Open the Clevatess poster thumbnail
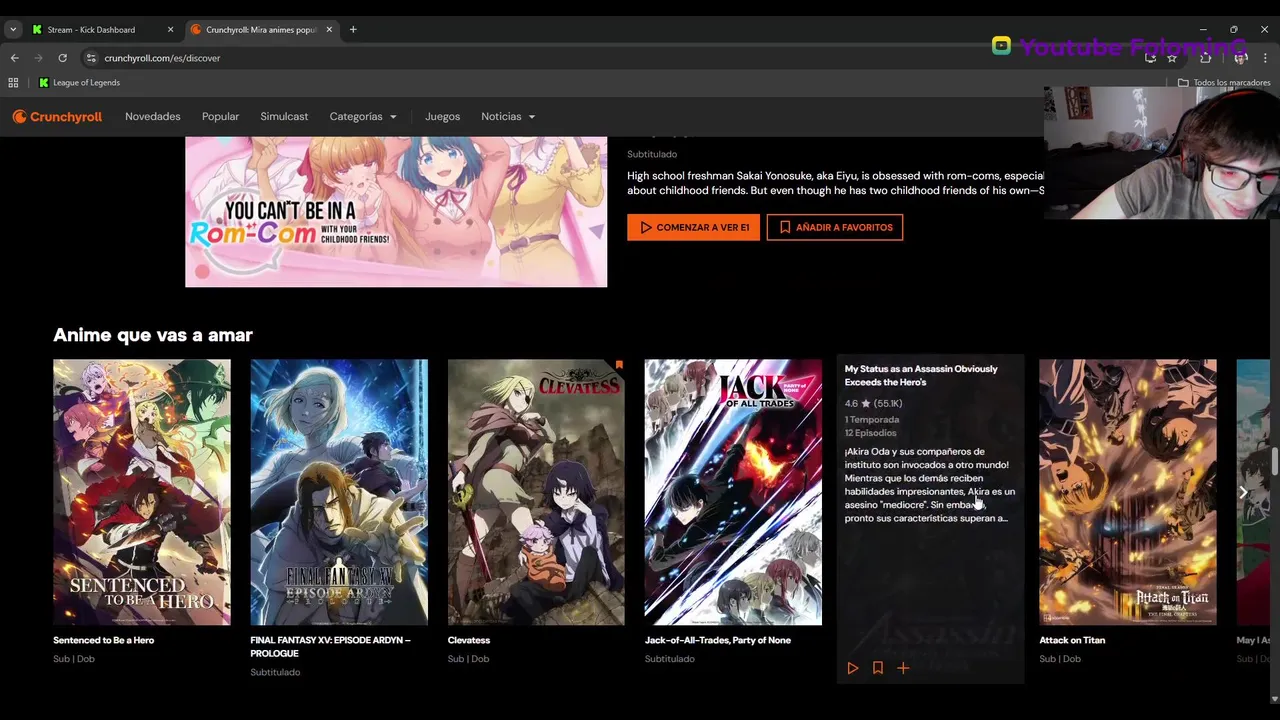 click(536, 492)
